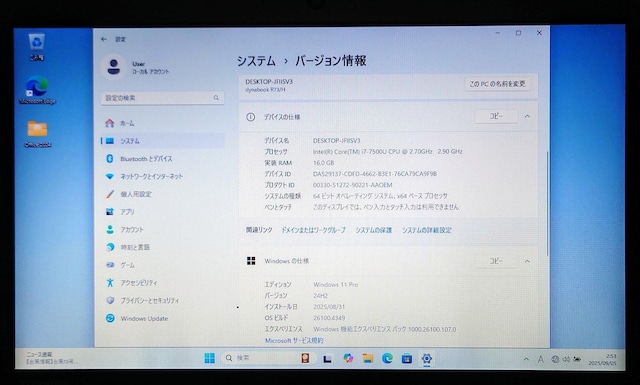This screenshot has height=385, width=640.
Task: Open Microsoft サービス規約 link
Action: [294, 340]
